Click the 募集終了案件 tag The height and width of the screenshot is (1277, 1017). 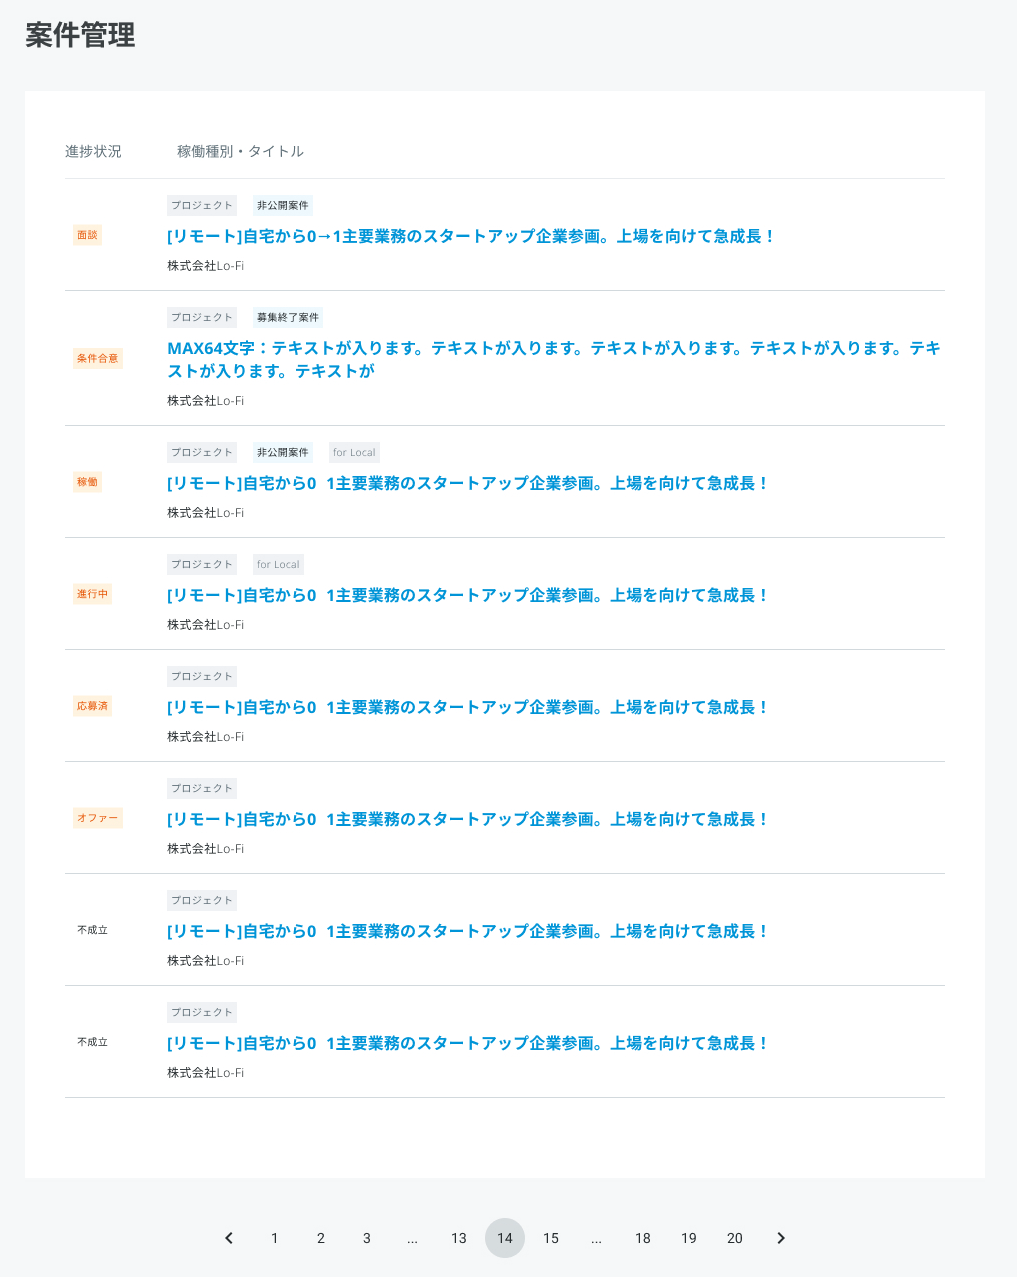(288, 317)
